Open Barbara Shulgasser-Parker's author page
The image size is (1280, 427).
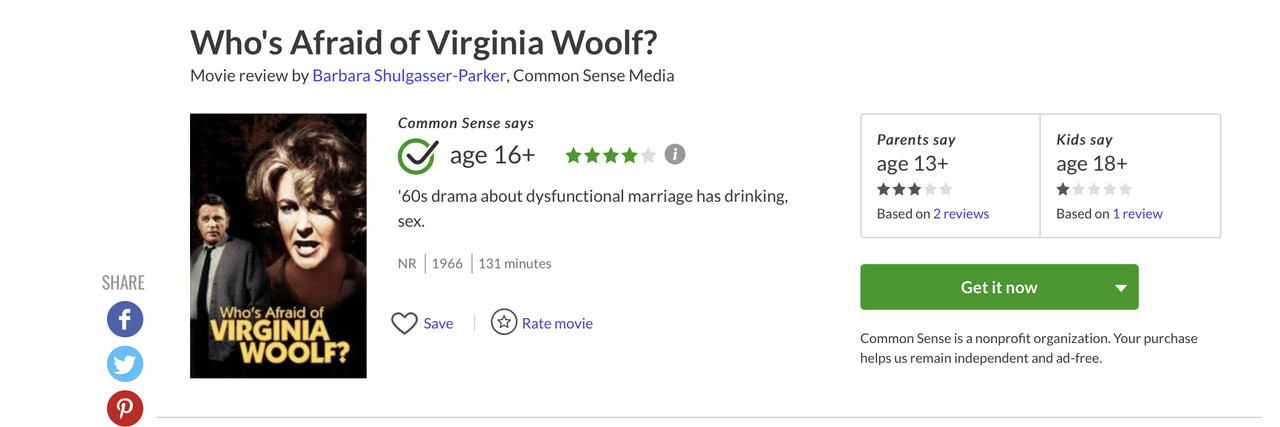coord(409,75)
